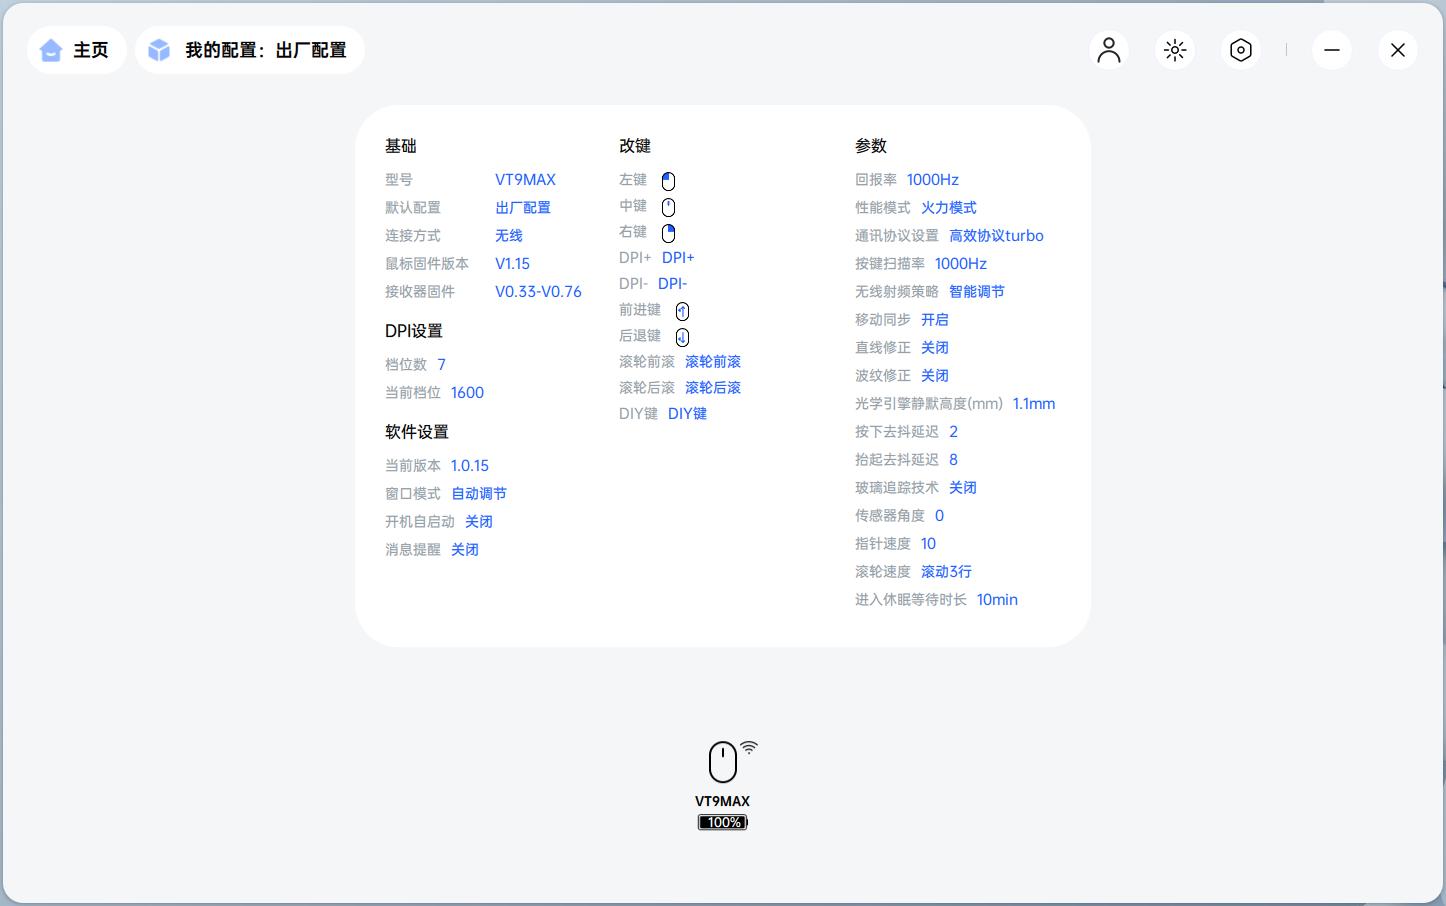The image size is (1446, 906).
Task: Click the 滚轮前滚 mapping value
Action: click(713, 362)
